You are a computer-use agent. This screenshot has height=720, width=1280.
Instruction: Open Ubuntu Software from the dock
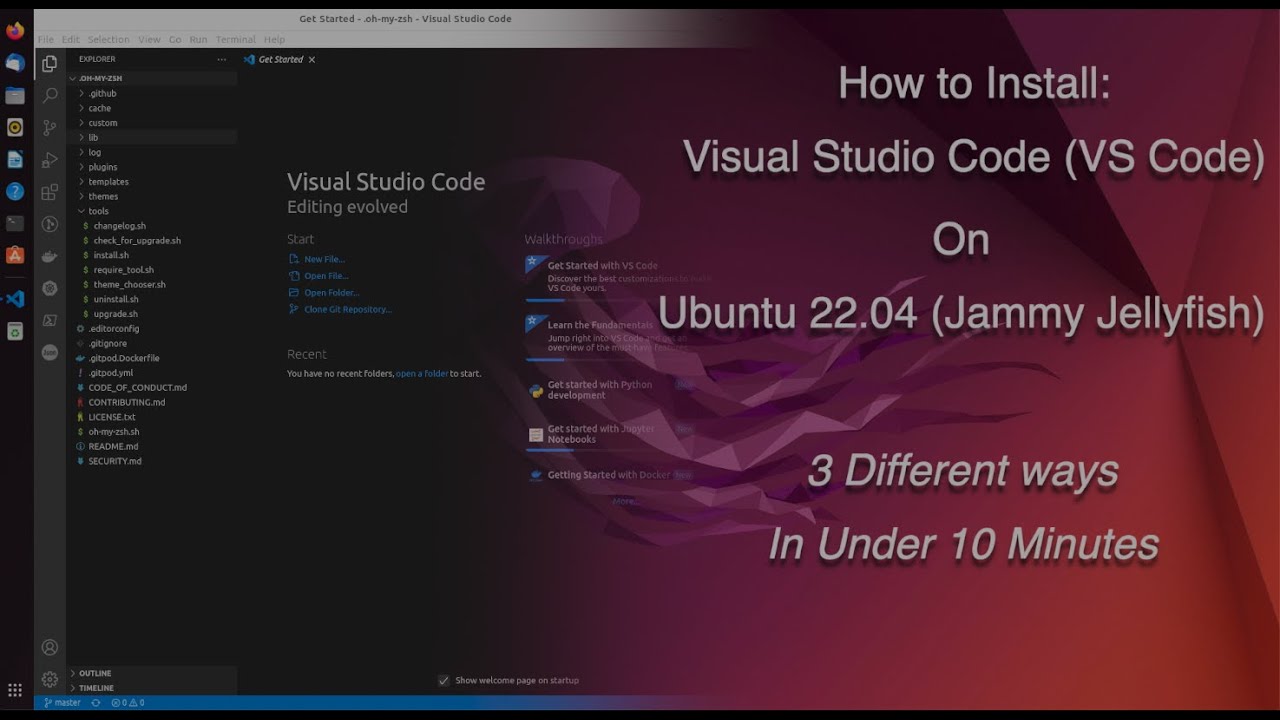tap(15, 255)
